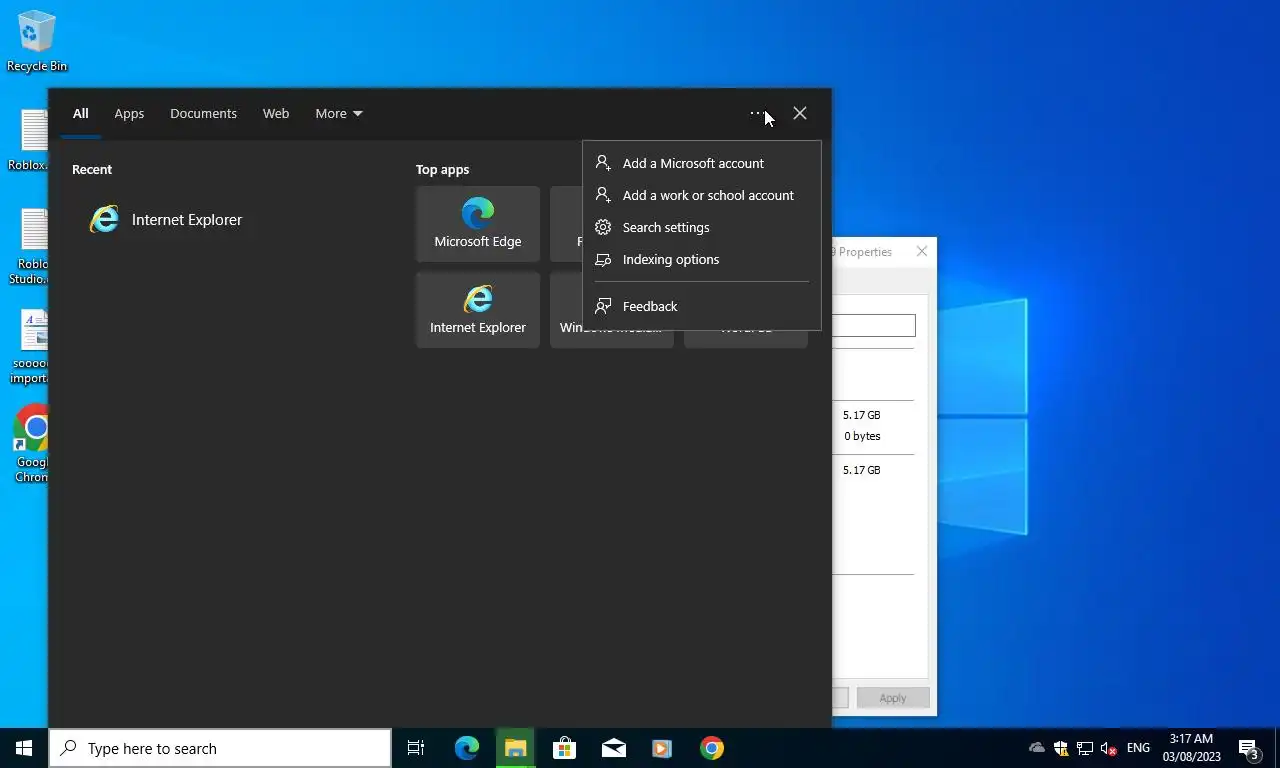Expand the More filter dropdown
Screen dimensions: 1280x768
(x=339, y=113)
